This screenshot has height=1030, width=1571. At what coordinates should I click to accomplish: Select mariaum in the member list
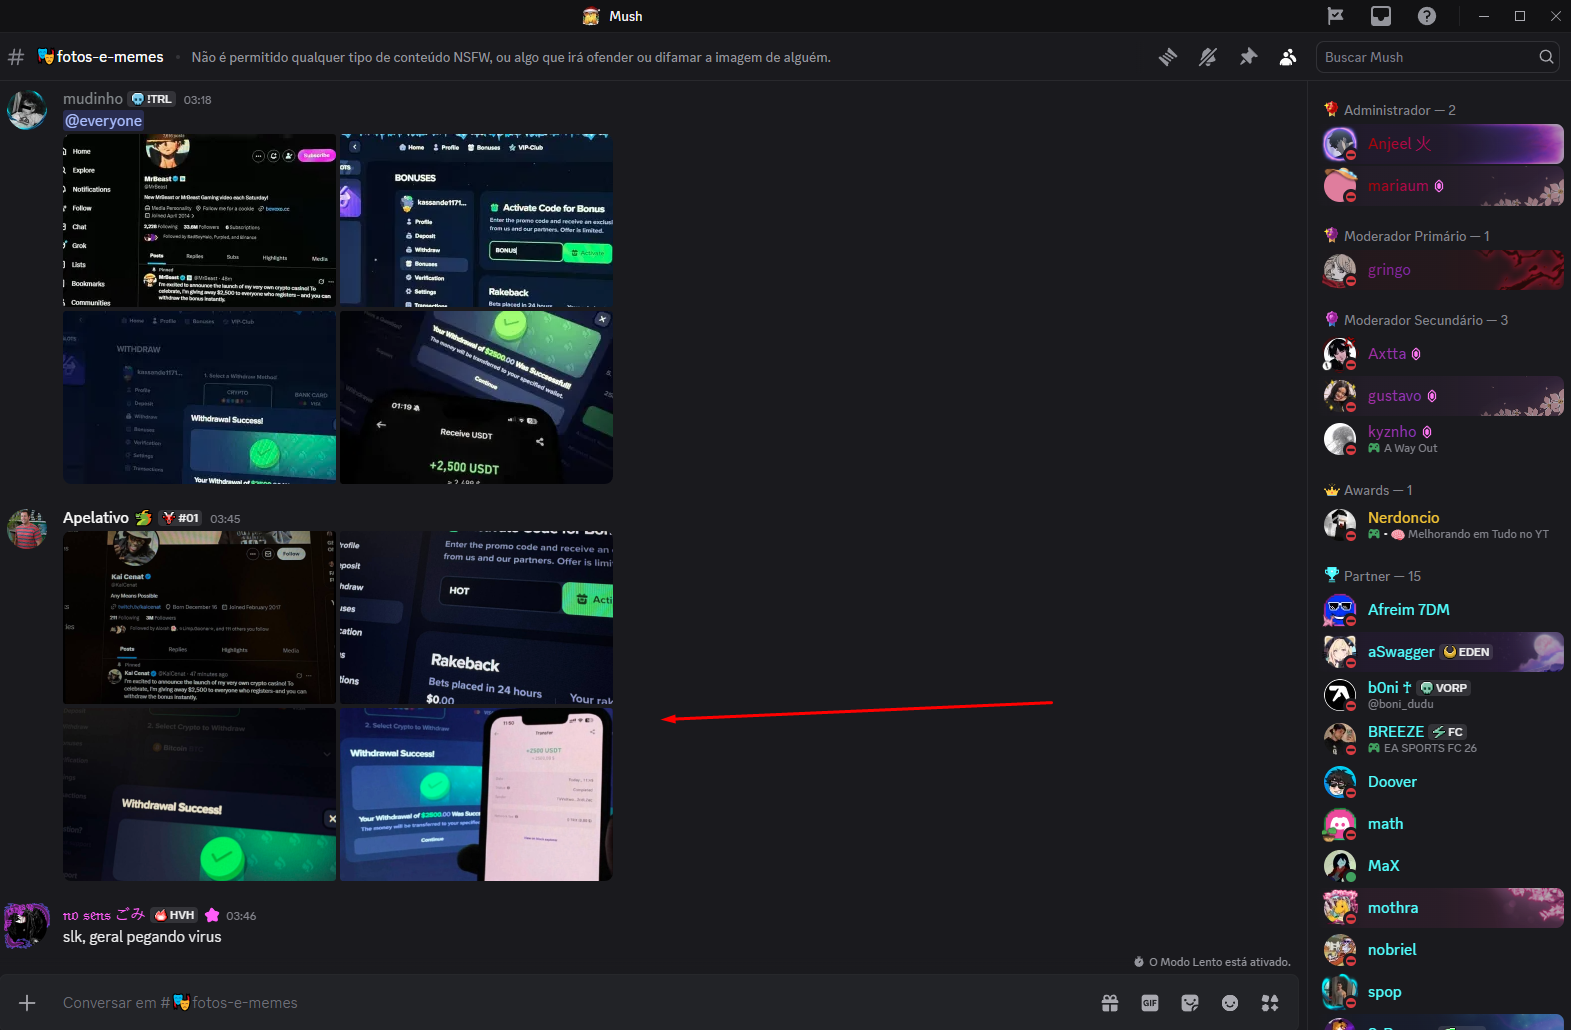point(1443,186)
